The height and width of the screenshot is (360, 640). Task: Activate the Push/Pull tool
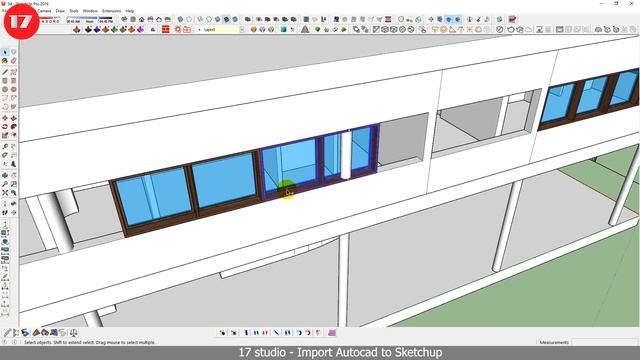(x=13, y=118)
